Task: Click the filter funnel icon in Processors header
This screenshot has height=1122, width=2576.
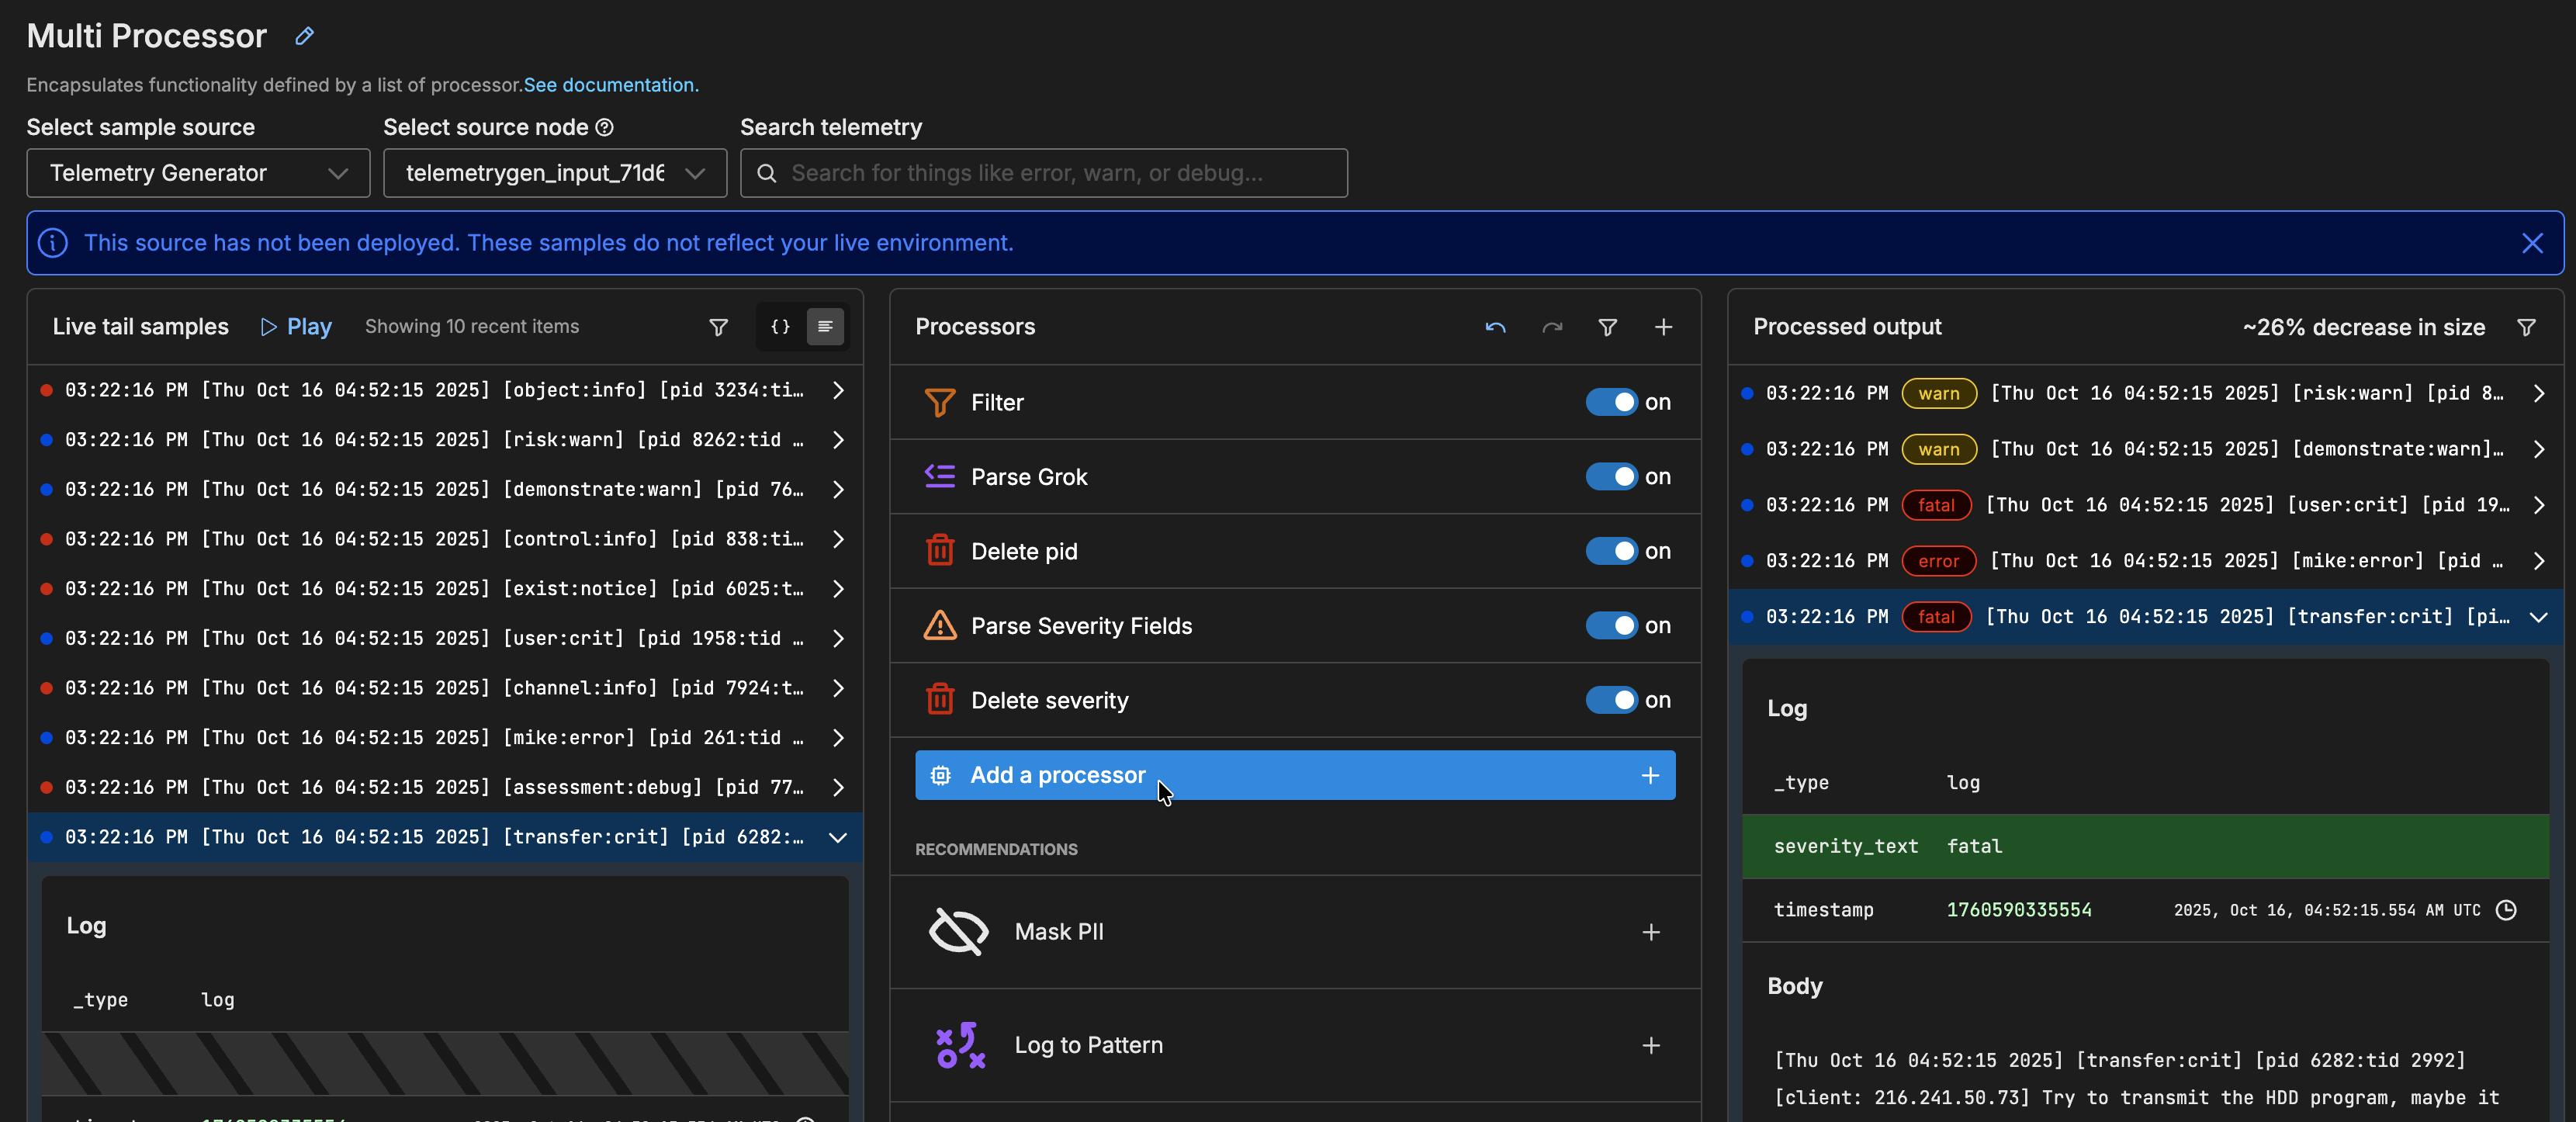Action: 1607,327
